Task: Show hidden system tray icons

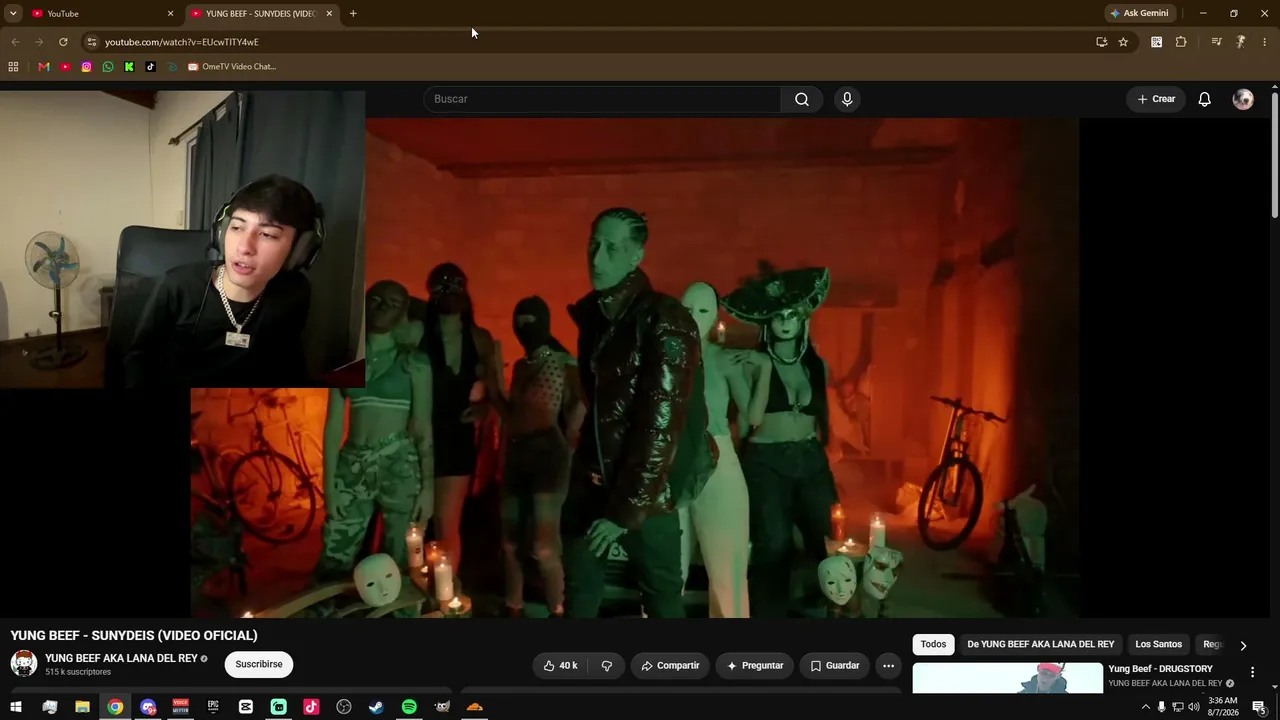Action: pyautogui.click(x=1146, y=707)
